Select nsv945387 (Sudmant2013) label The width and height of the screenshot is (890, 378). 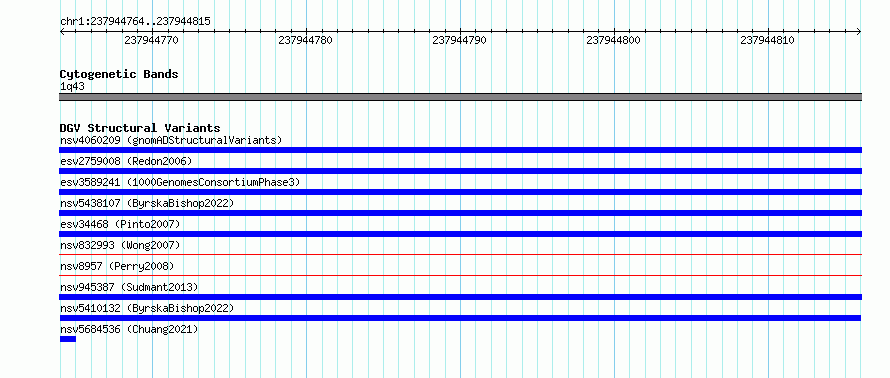pyautogui.click(x=129, y=287)
